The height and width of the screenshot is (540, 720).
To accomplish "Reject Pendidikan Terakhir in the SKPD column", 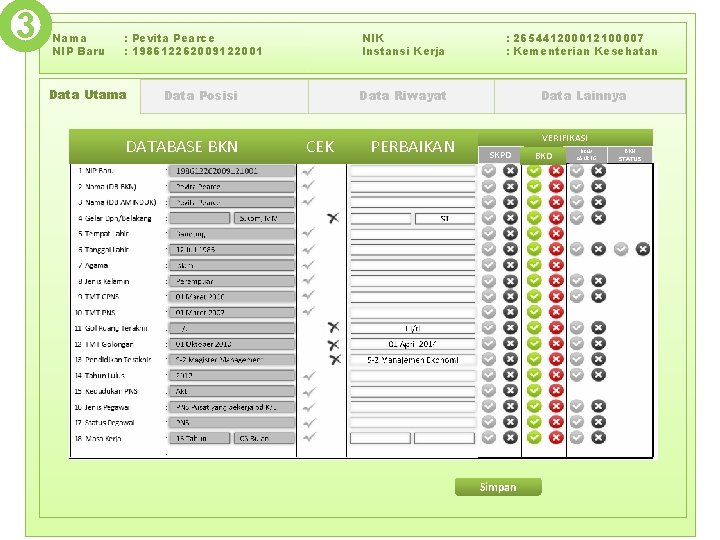I will 510,359.
